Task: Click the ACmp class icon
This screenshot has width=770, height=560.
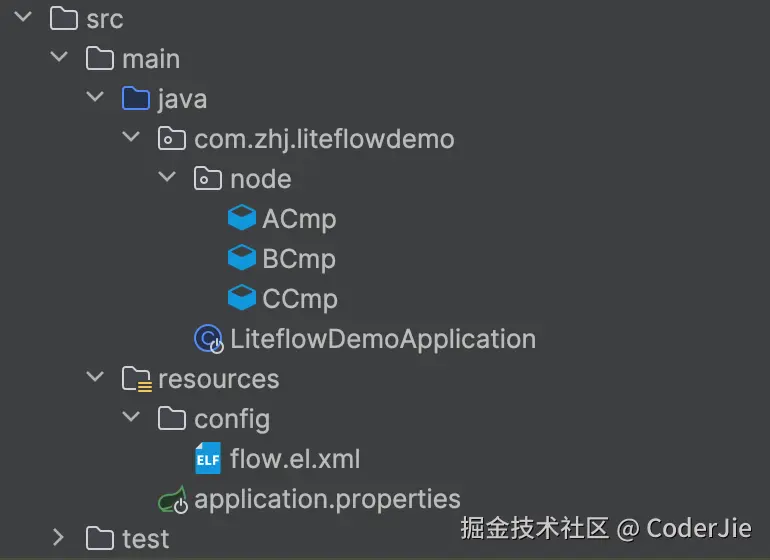Action: [x=242, y=218]
